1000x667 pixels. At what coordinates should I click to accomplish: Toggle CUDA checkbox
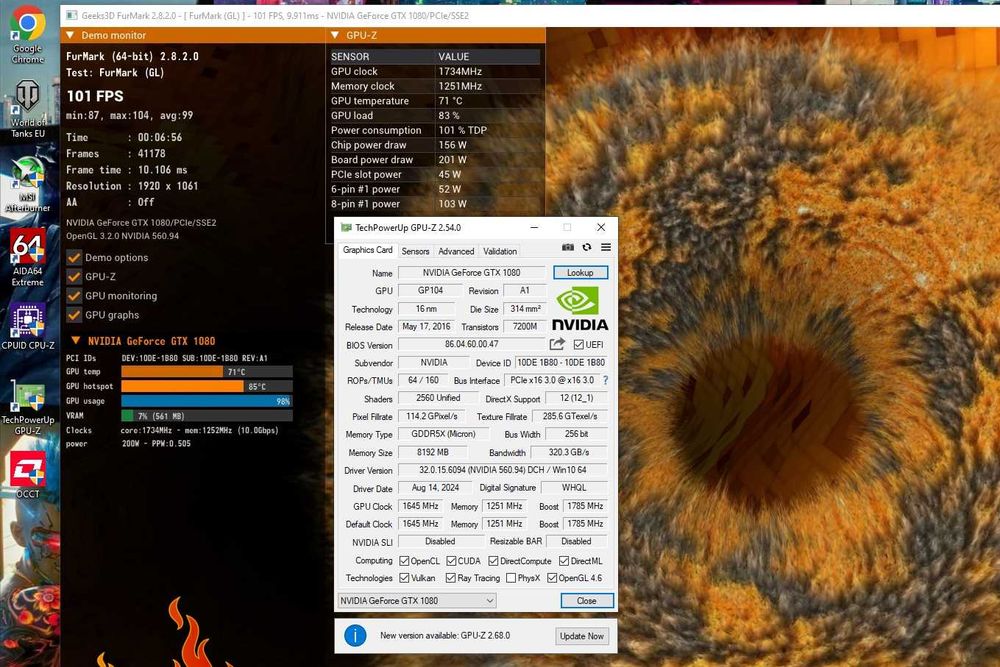(x=451, y=561)
